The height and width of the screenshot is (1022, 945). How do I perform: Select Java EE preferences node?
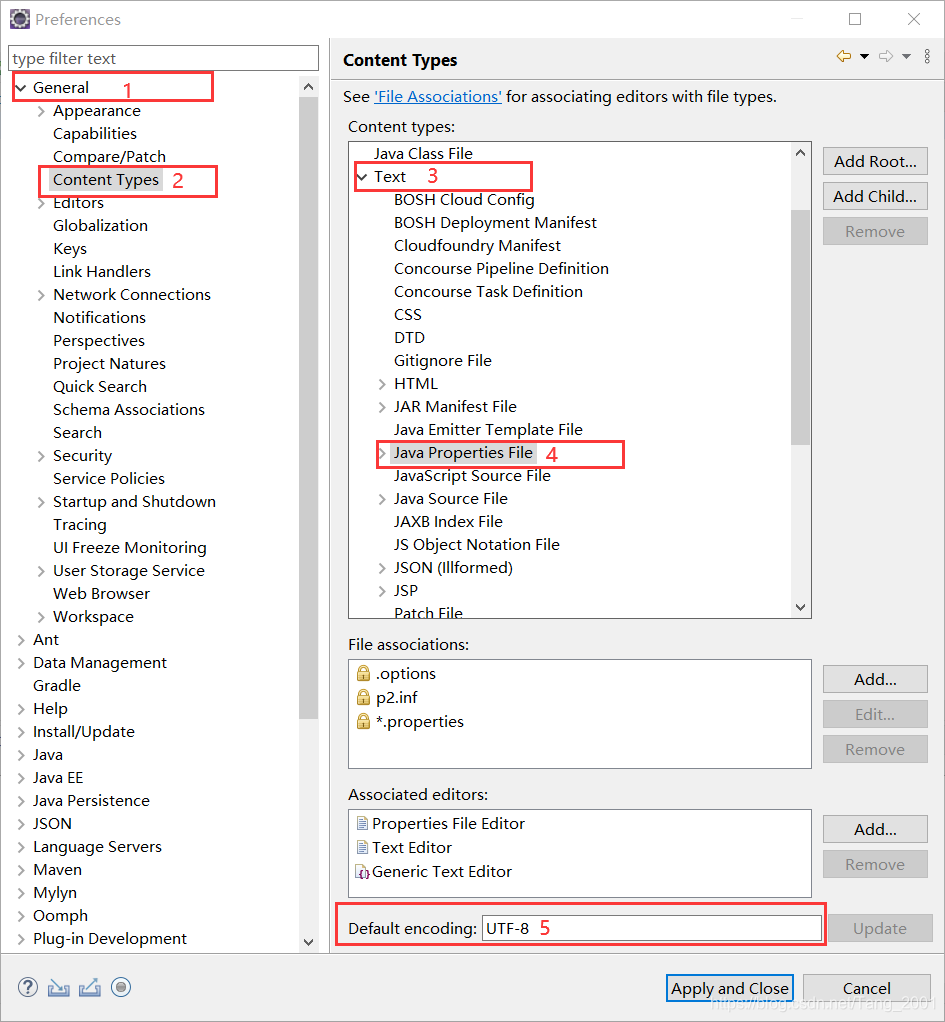click(58, 778)
